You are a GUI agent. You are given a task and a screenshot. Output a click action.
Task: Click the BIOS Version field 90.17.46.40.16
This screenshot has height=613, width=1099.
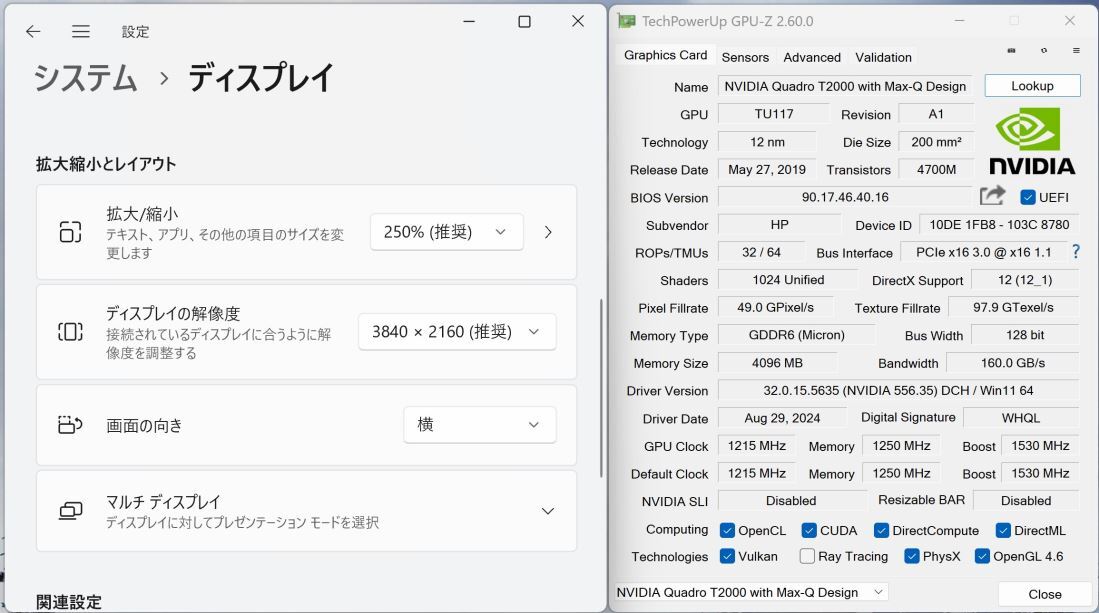[x=845, y=197]
